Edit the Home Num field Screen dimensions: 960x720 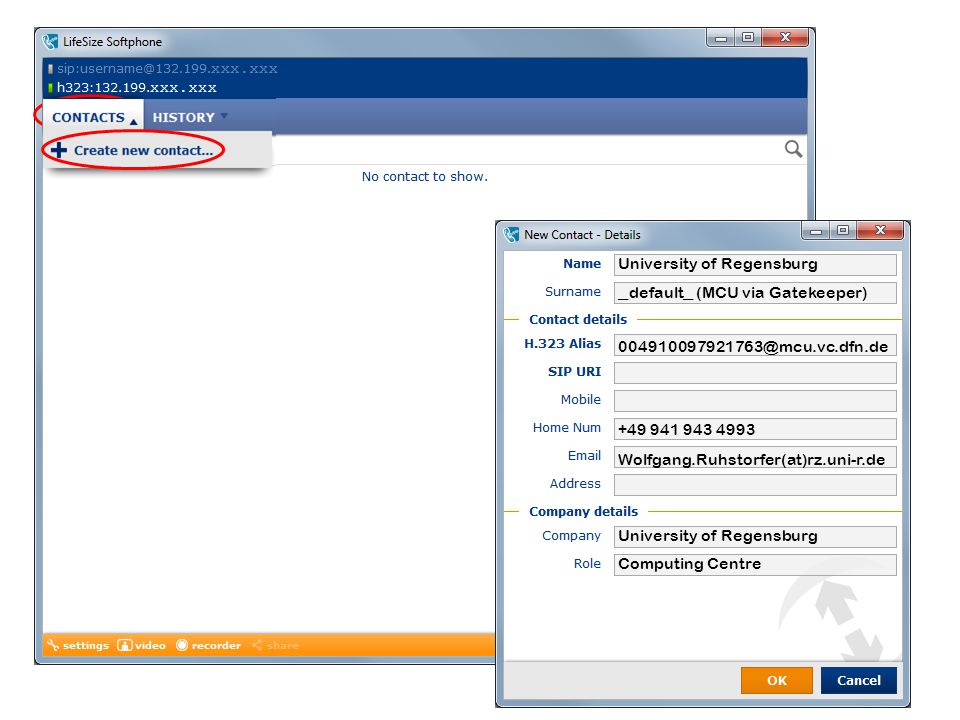coord(755,429)
